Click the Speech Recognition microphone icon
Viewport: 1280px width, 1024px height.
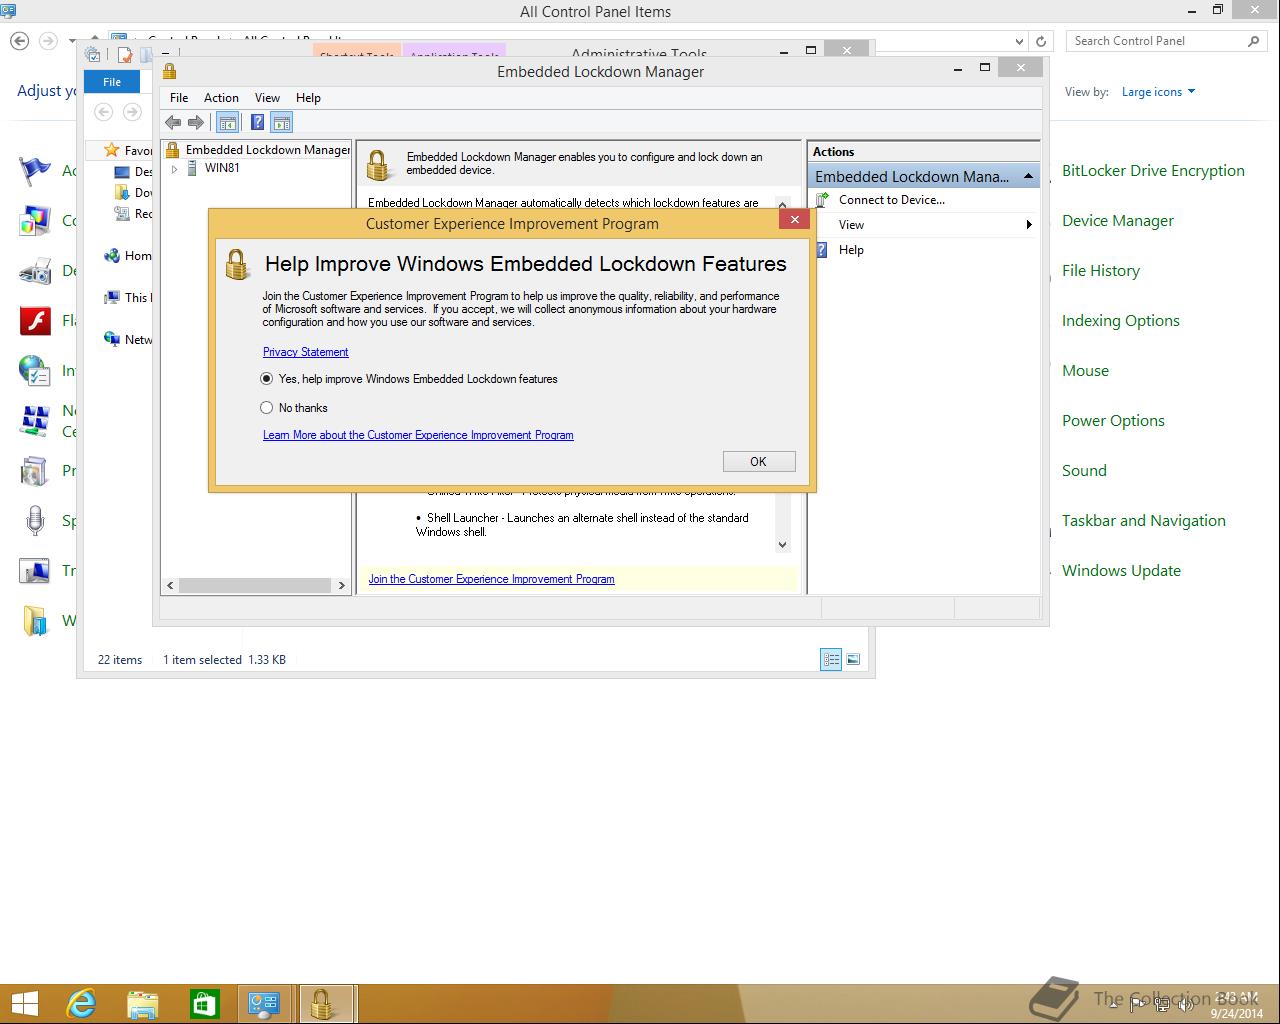click(x=35, y=521)
